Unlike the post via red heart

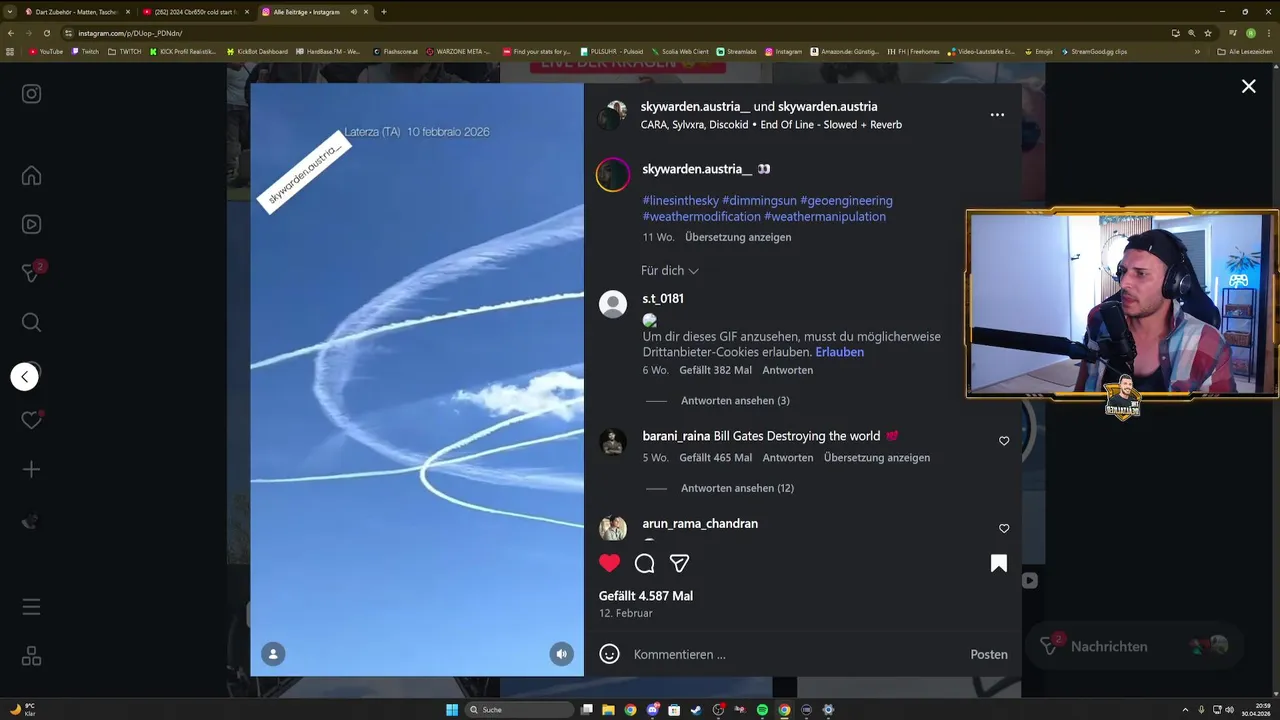tap(610, 563)
